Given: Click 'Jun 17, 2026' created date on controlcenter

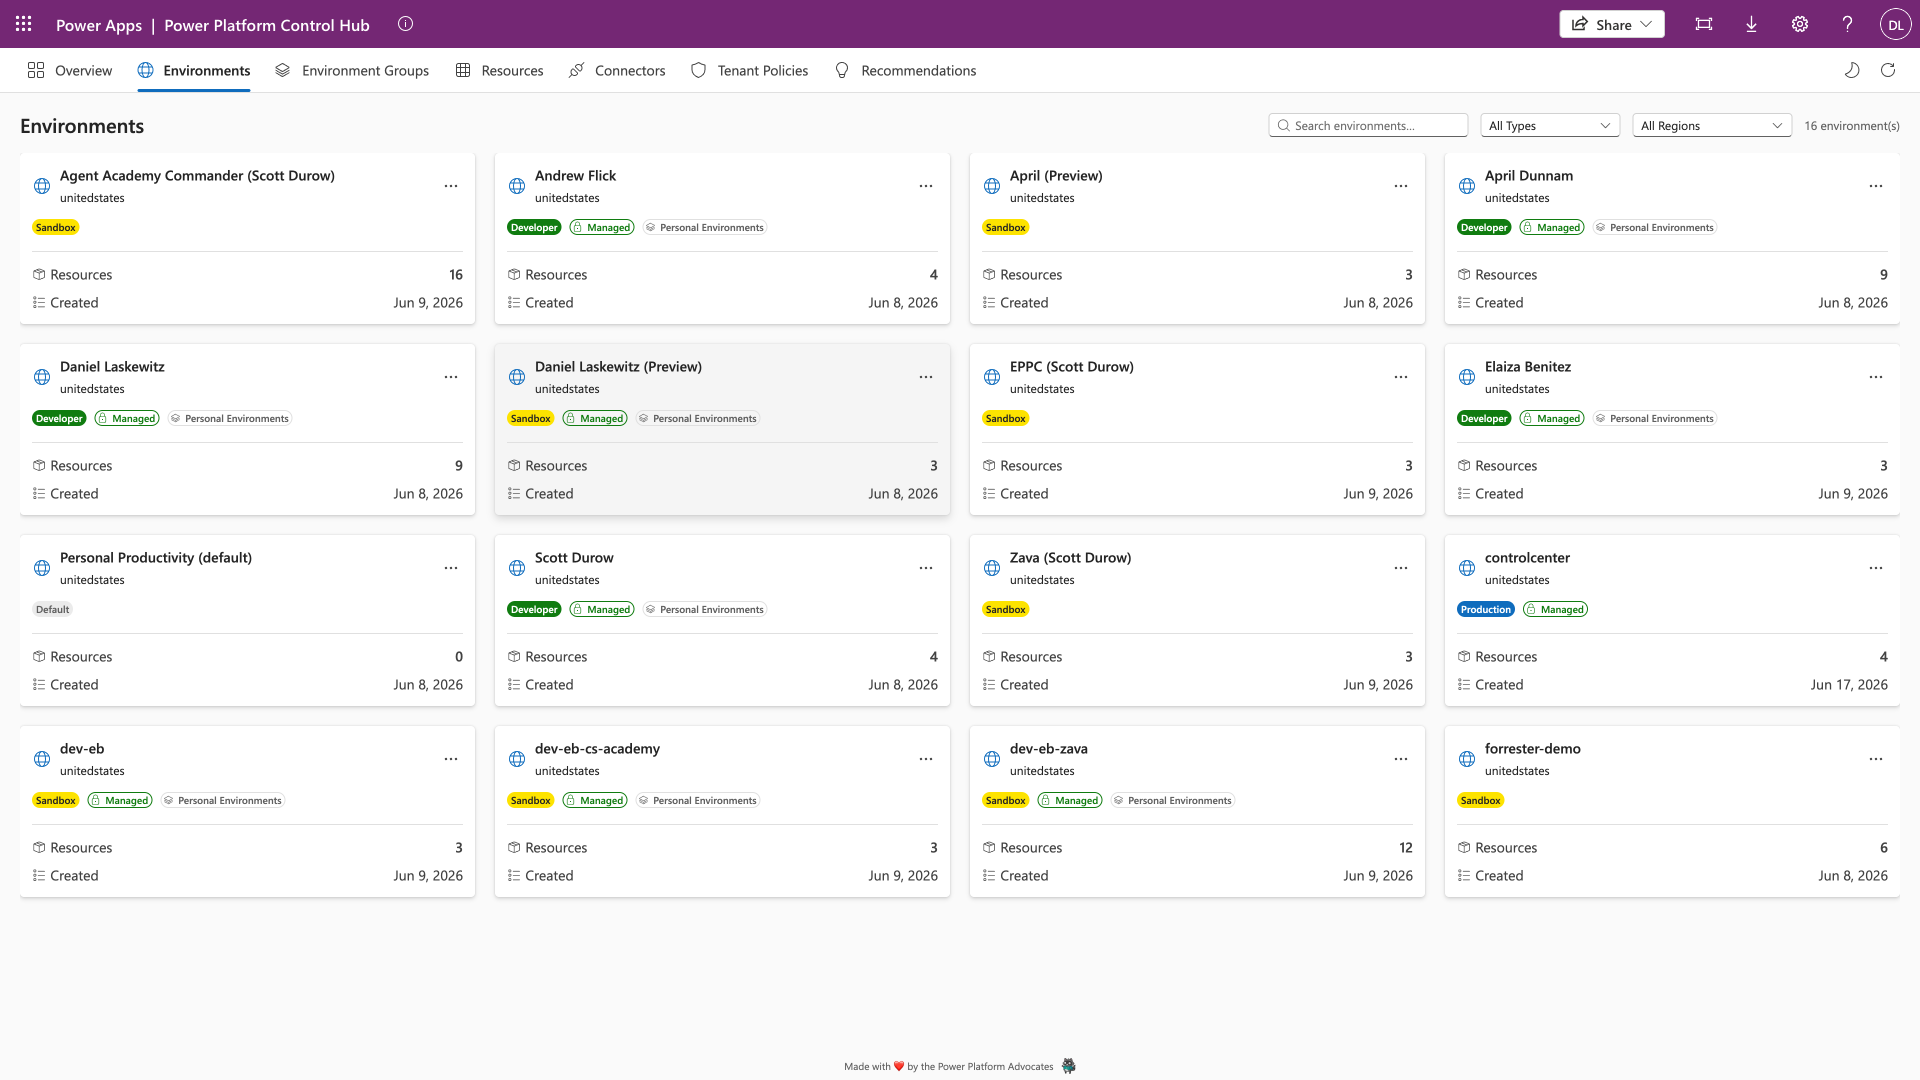Looking at the screenshot, I should point(1849,685).
